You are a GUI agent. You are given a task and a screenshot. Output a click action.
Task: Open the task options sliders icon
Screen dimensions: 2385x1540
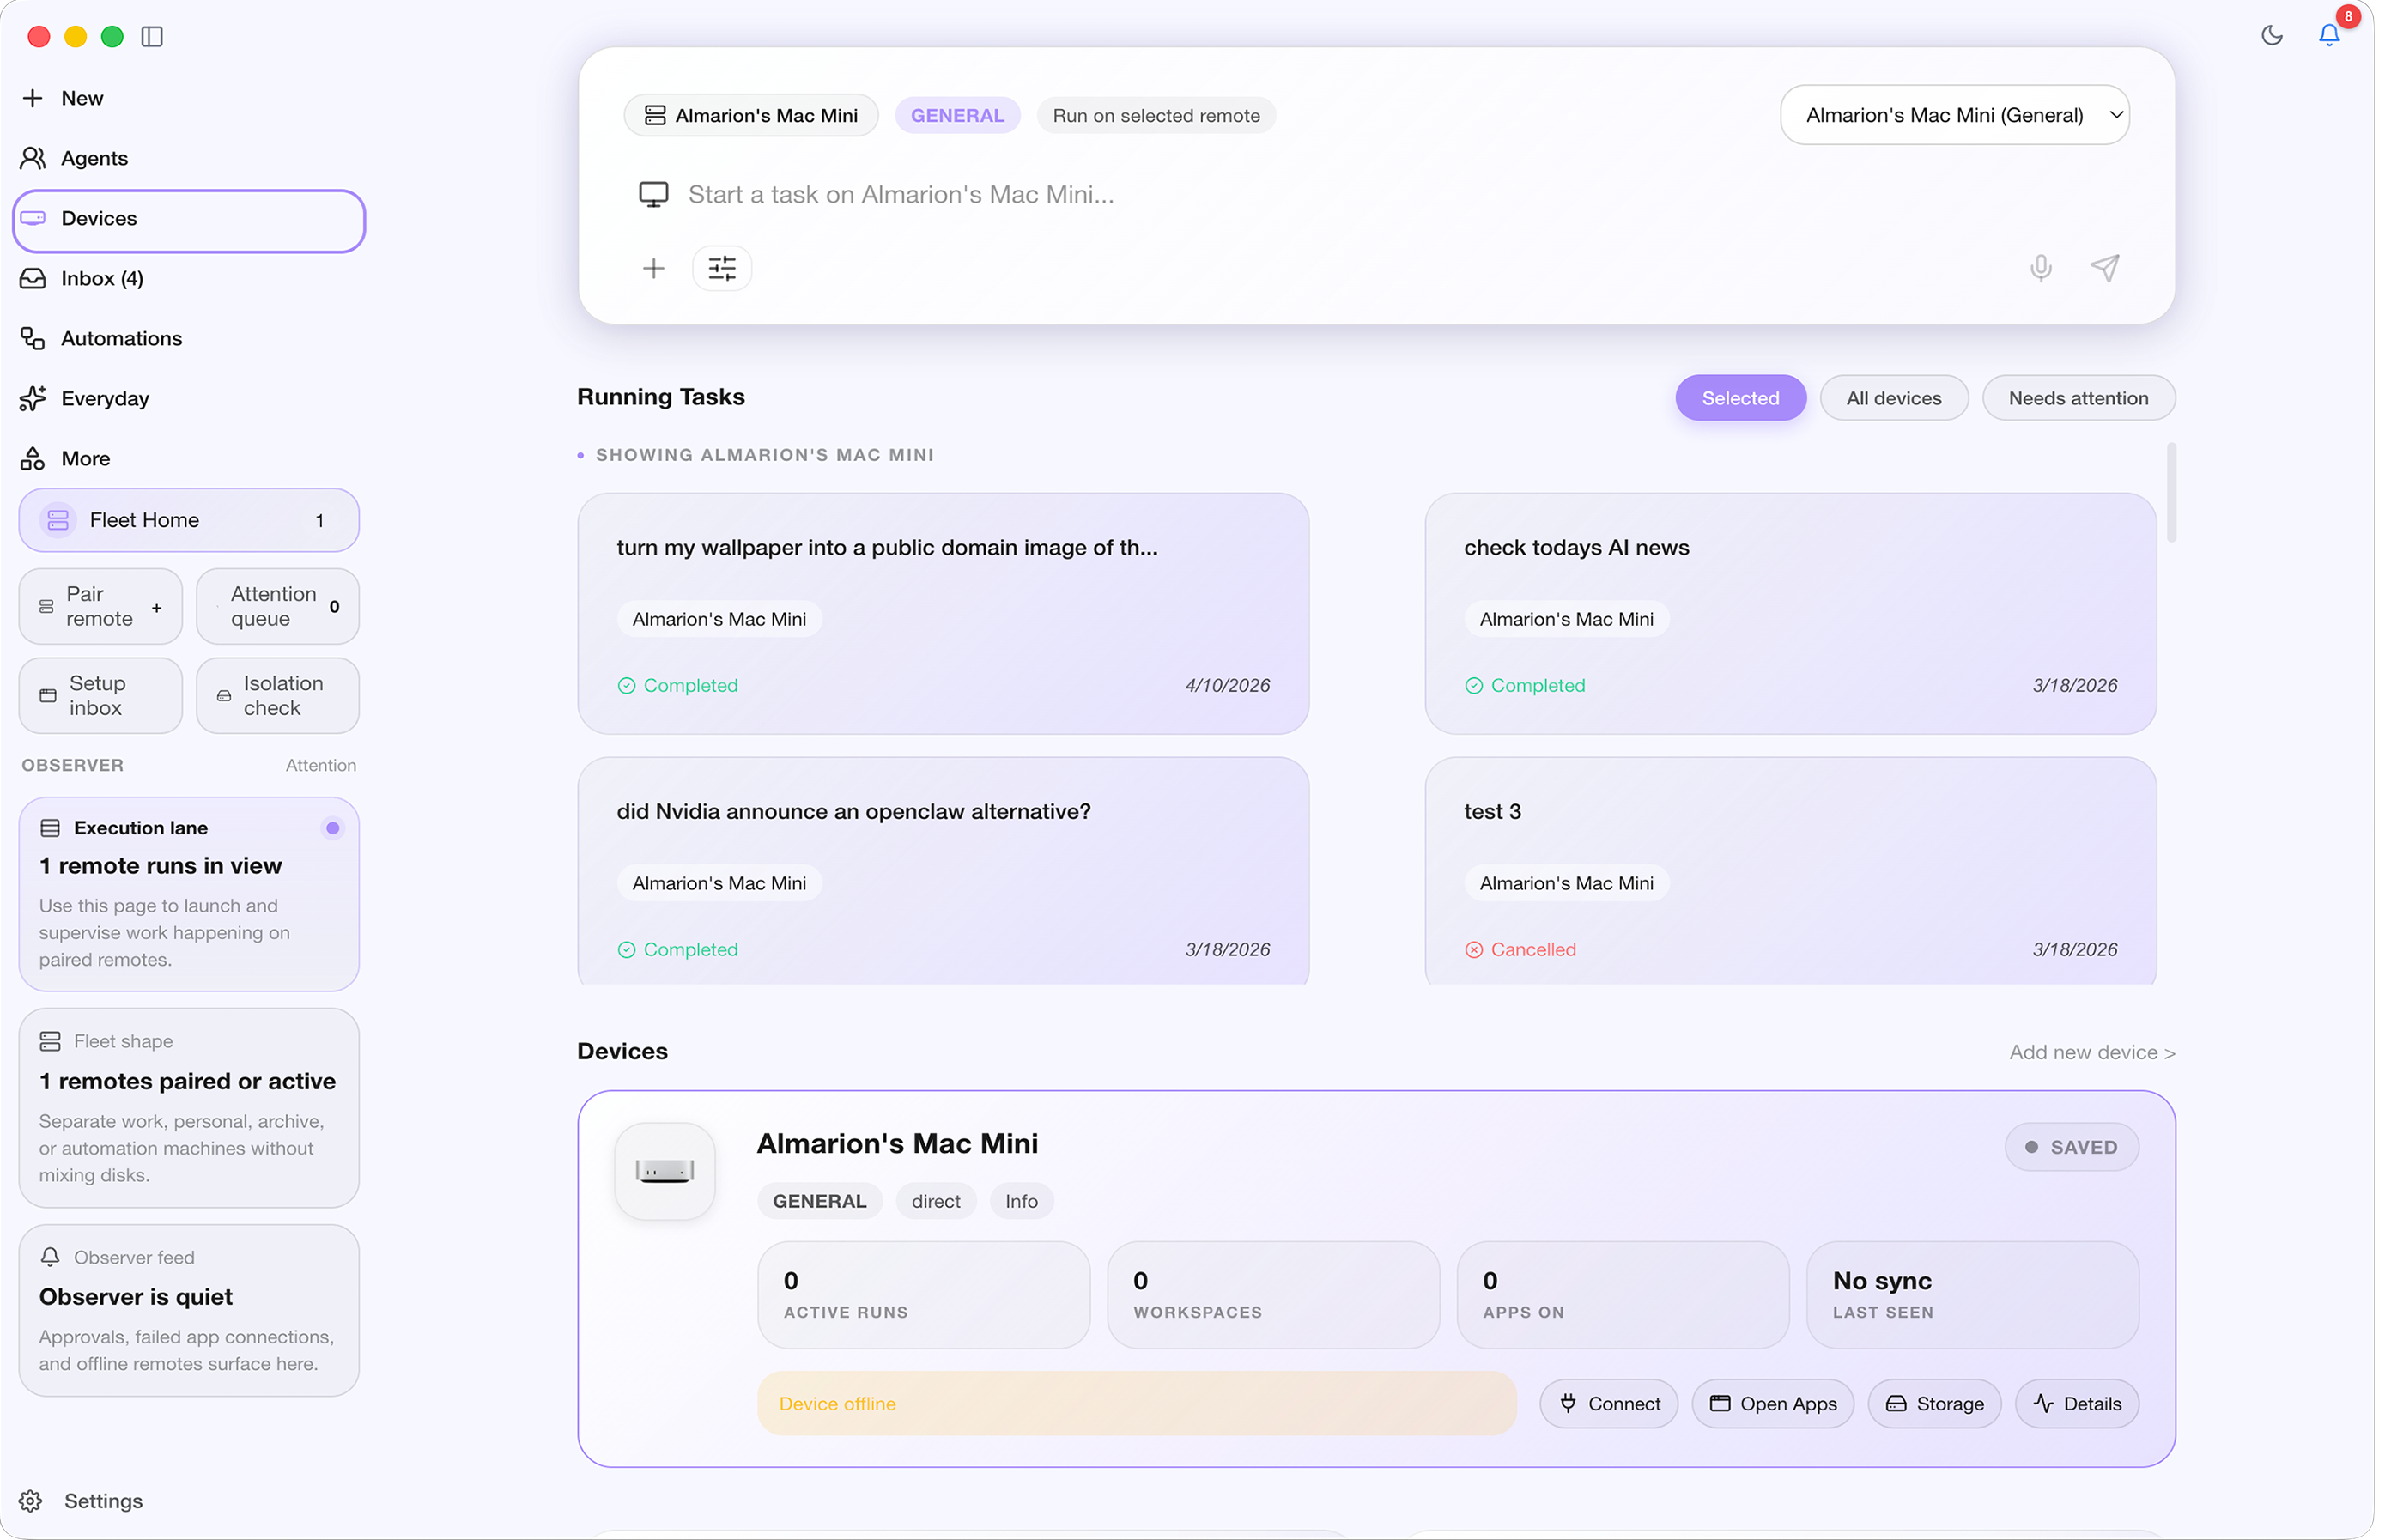click(722, 268)
